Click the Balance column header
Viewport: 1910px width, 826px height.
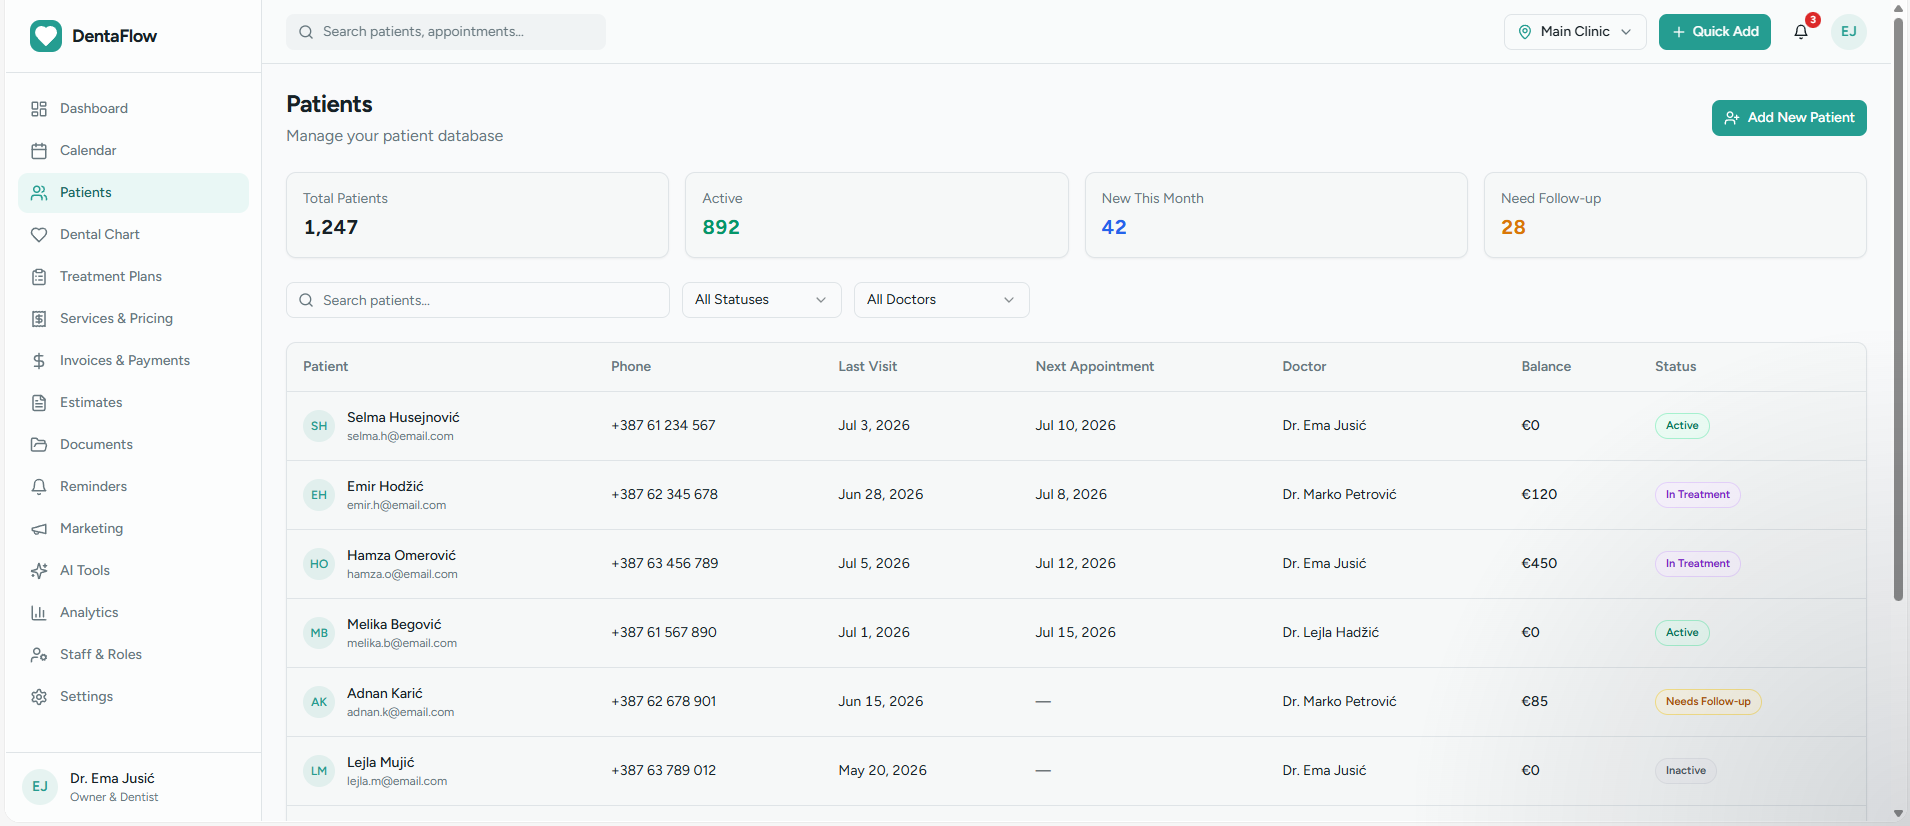coord(1546,367)
